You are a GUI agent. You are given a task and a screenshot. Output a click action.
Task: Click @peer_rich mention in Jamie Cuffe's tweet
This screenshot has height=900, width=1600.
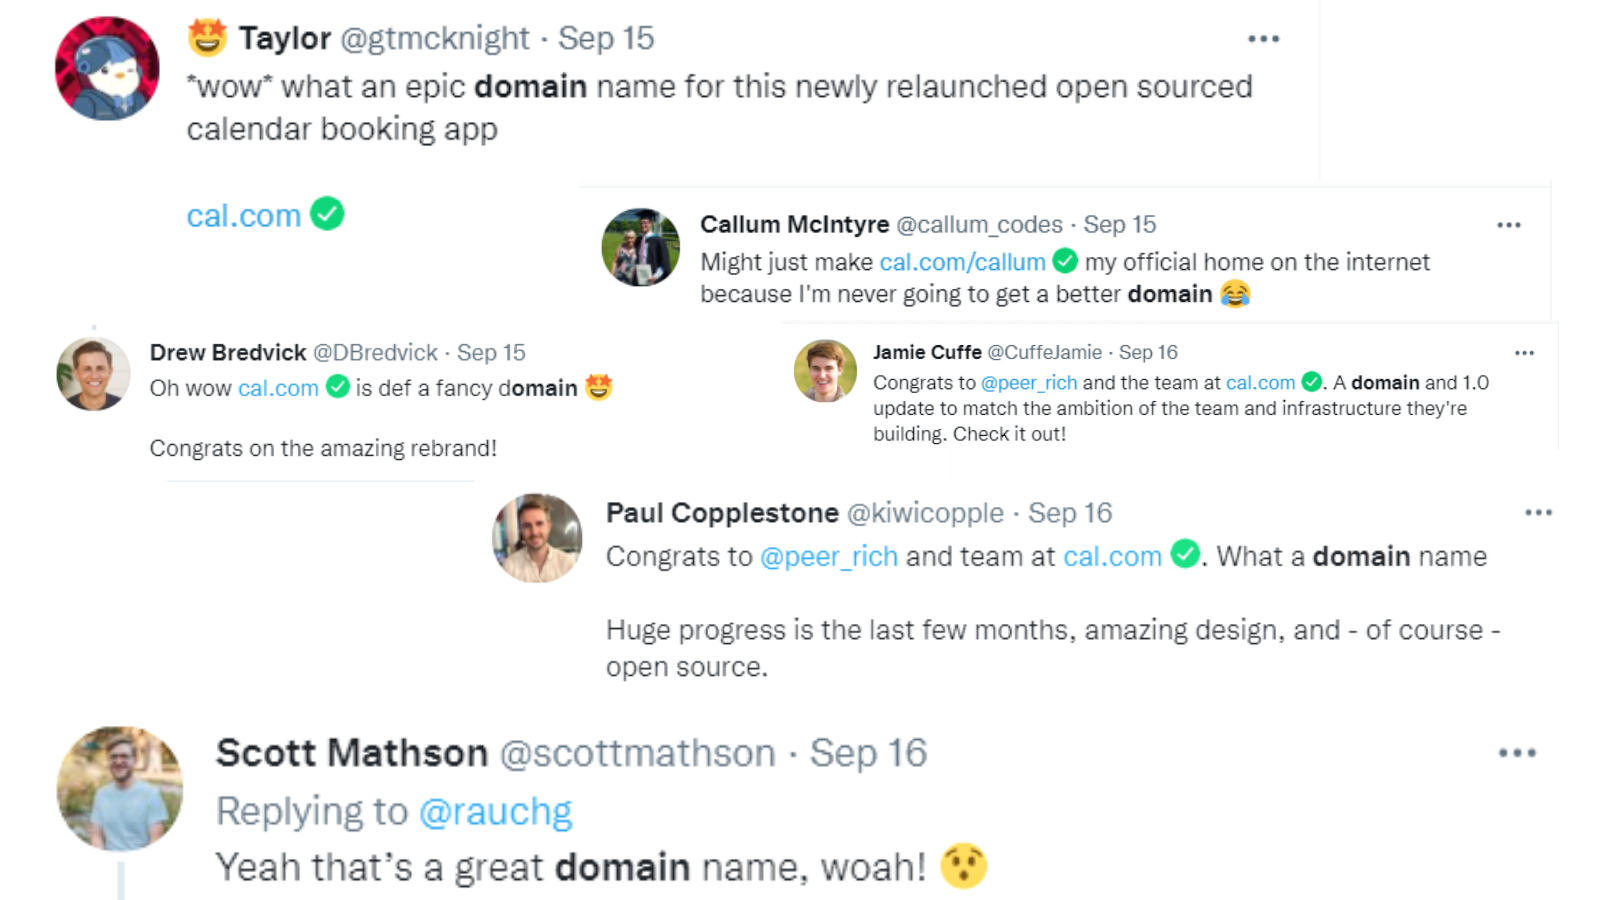(x=1028, y=383)
